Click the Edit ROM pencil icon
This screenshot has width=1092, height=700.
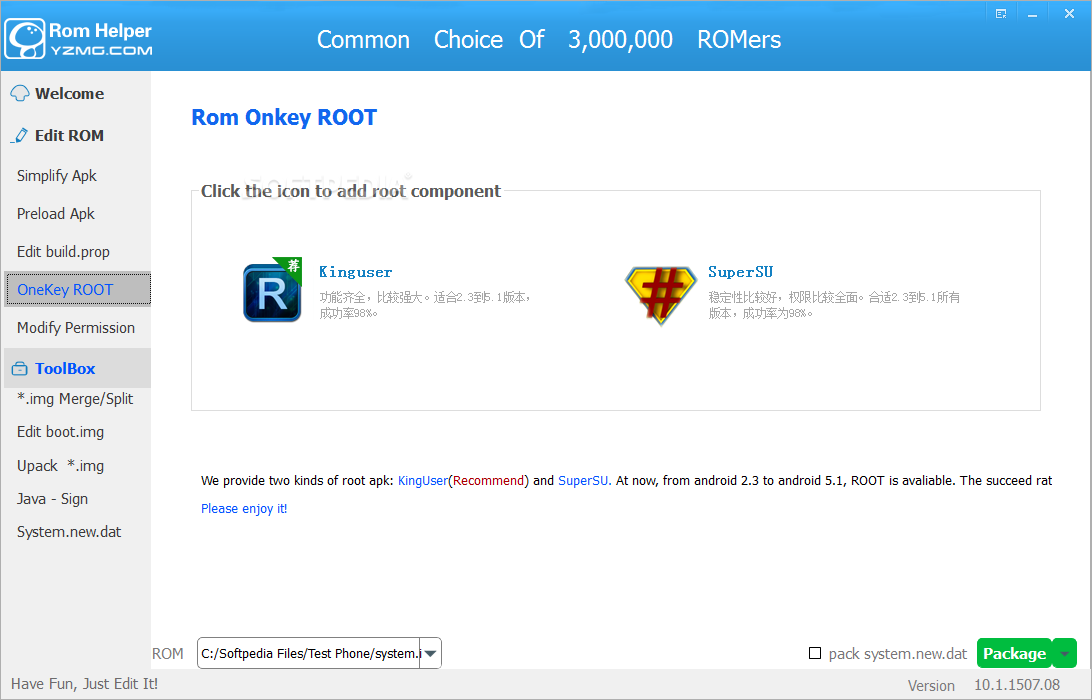pyautogui.click(x=20, y=135)
